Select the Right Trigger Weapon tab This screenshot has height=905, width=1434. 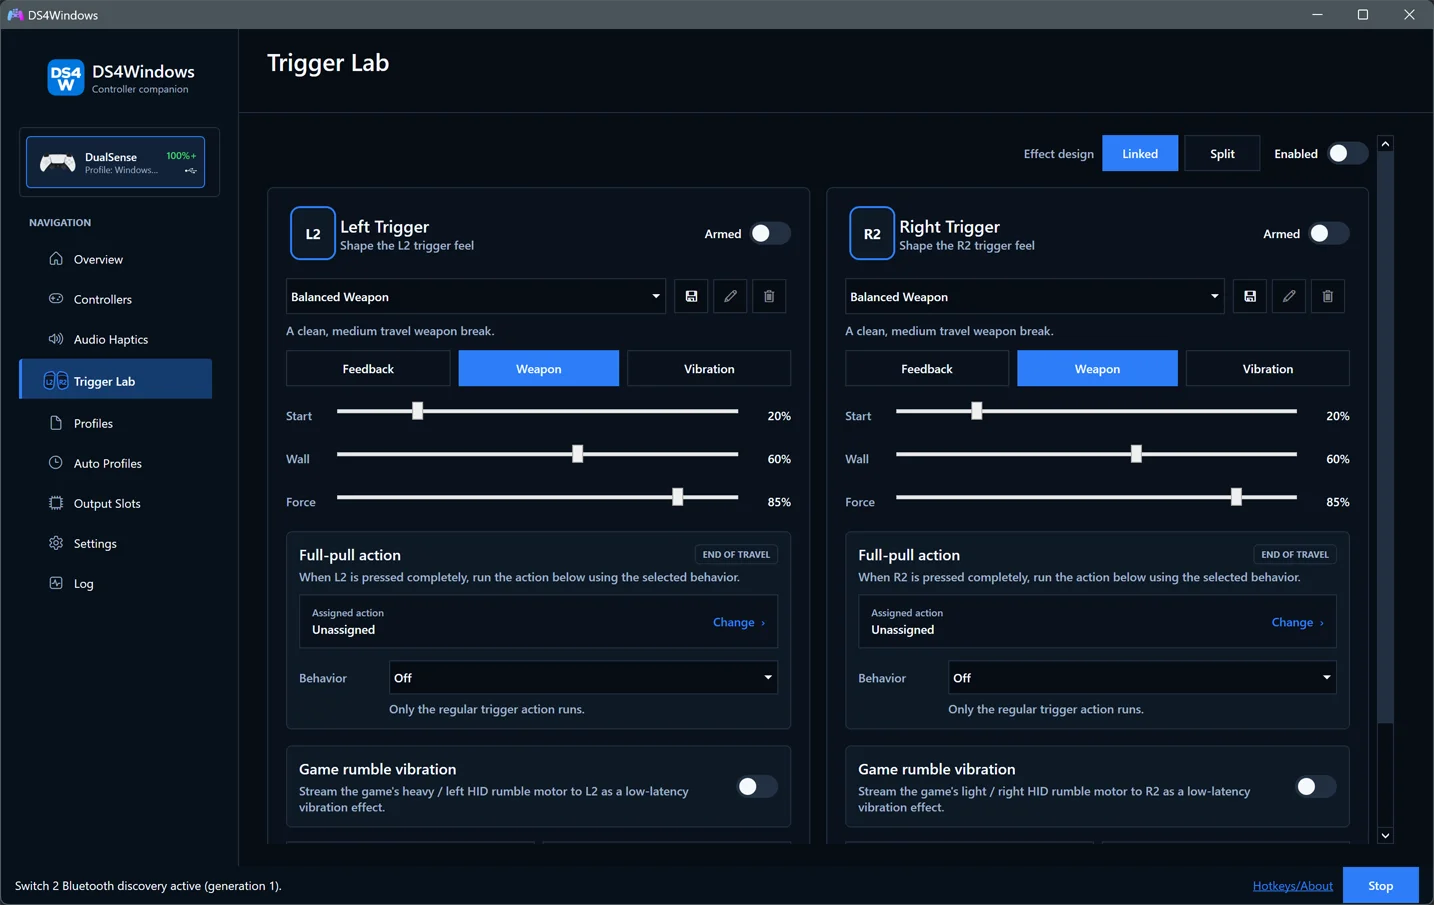tap(1097, 368)
